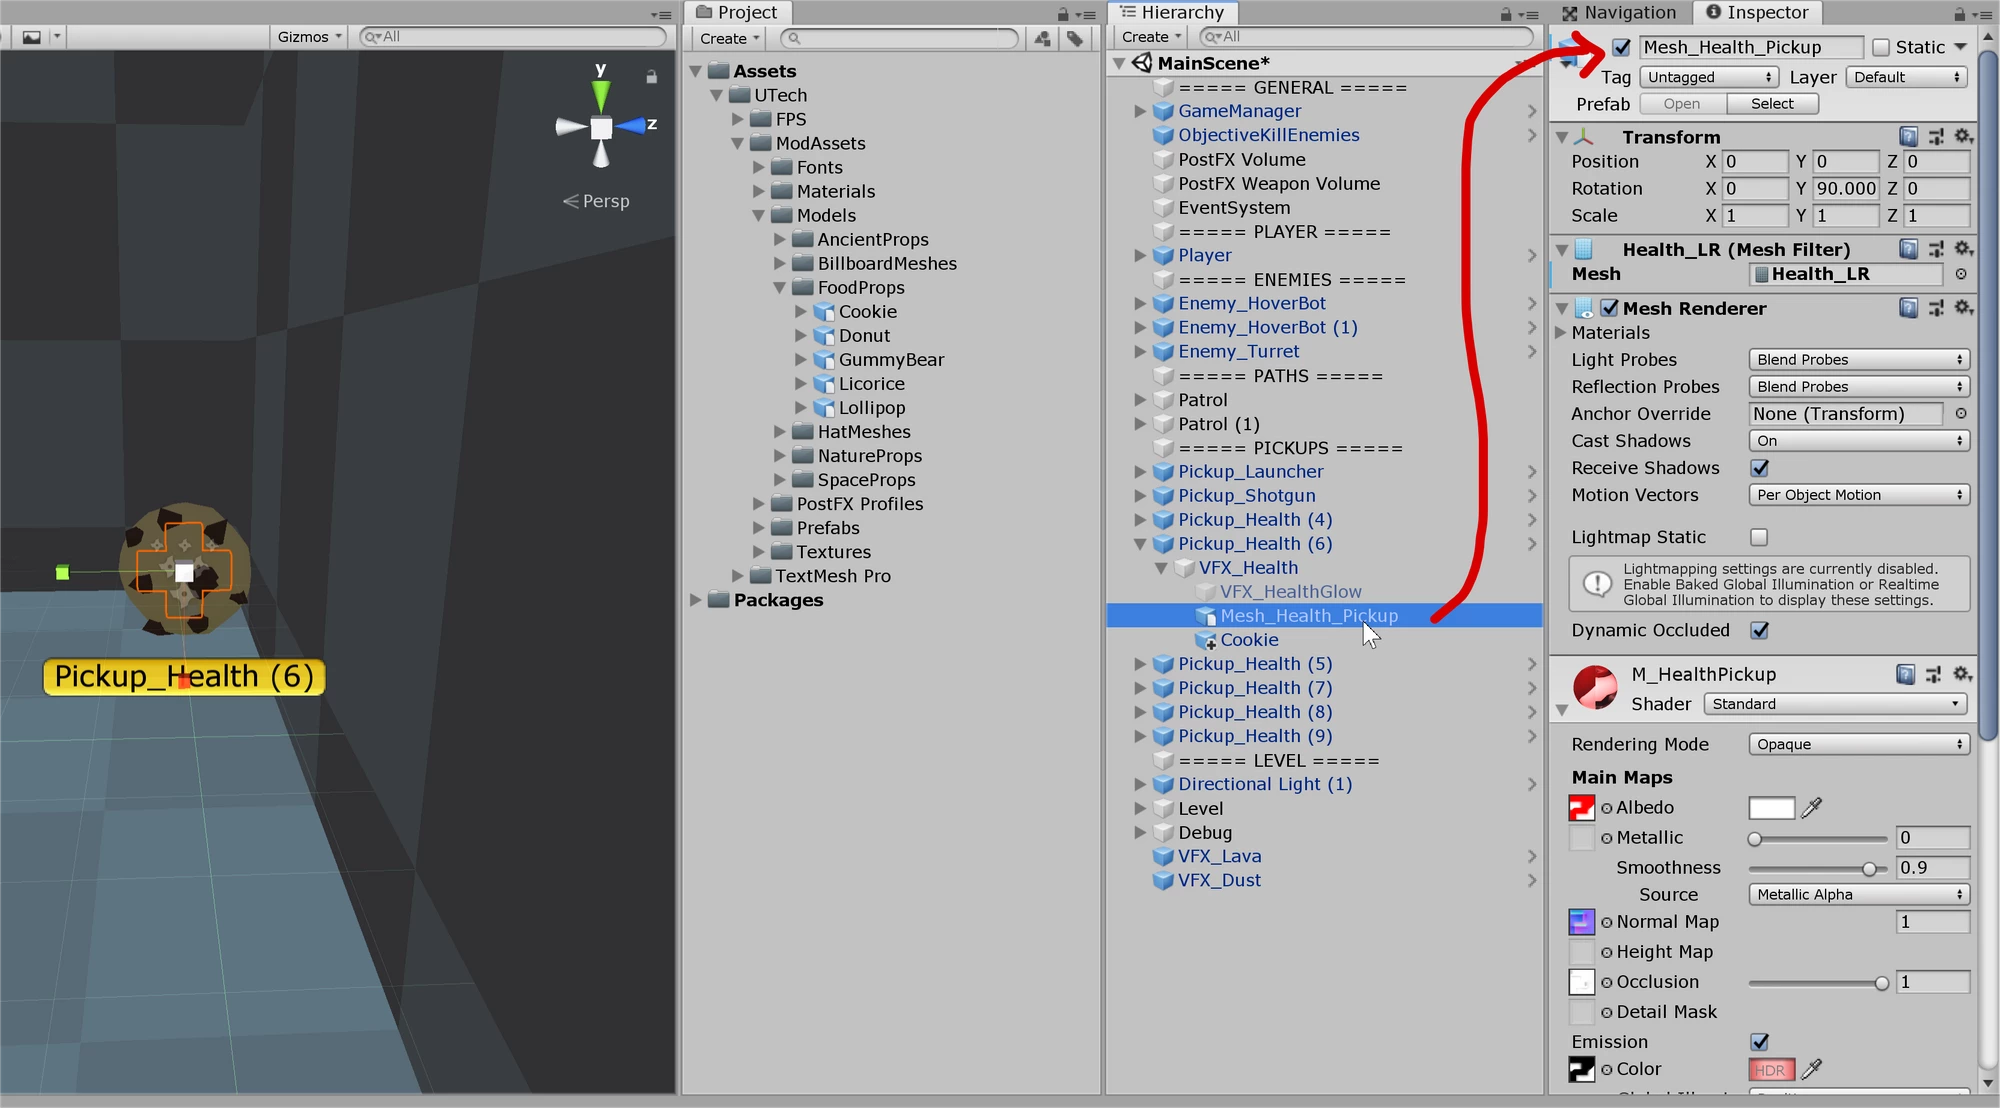Switch to the Navigation tab
The width and height of the screenshot is (2000, 1108).
tap(1620, 13)
